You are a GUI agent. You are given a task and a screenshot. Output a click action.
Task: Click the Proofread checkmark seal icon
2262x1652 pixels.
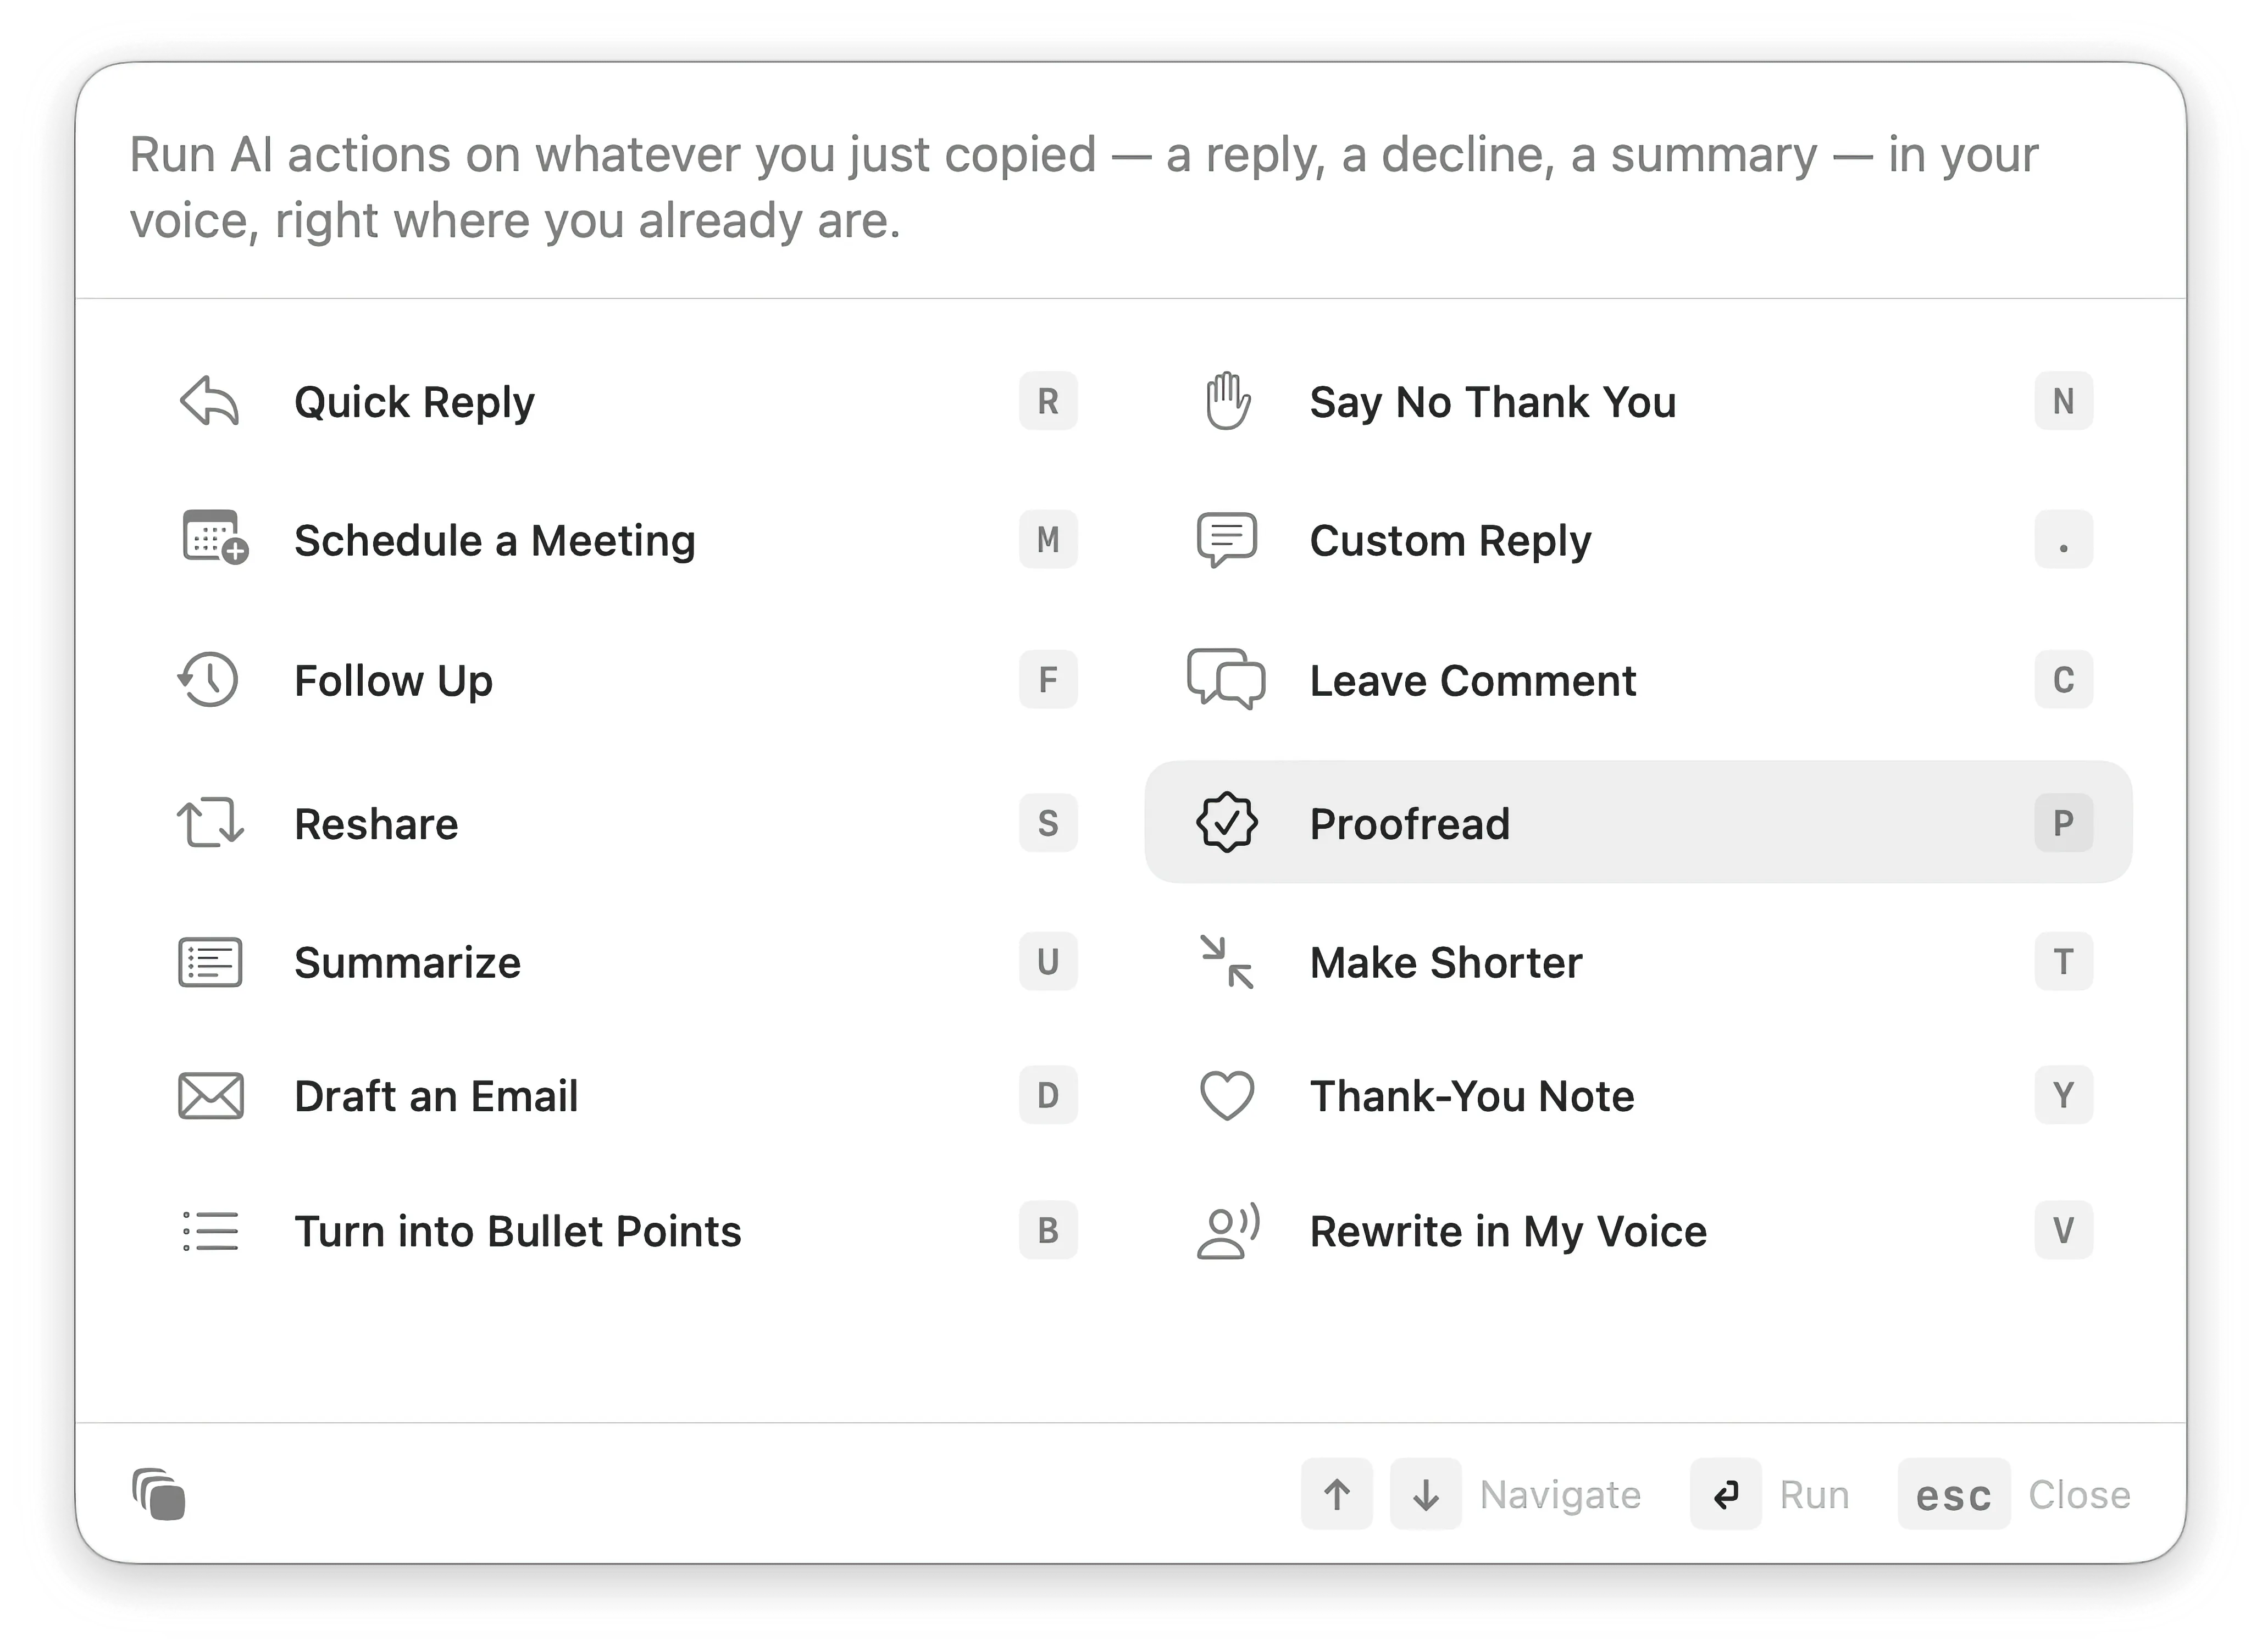(1227, 823)
